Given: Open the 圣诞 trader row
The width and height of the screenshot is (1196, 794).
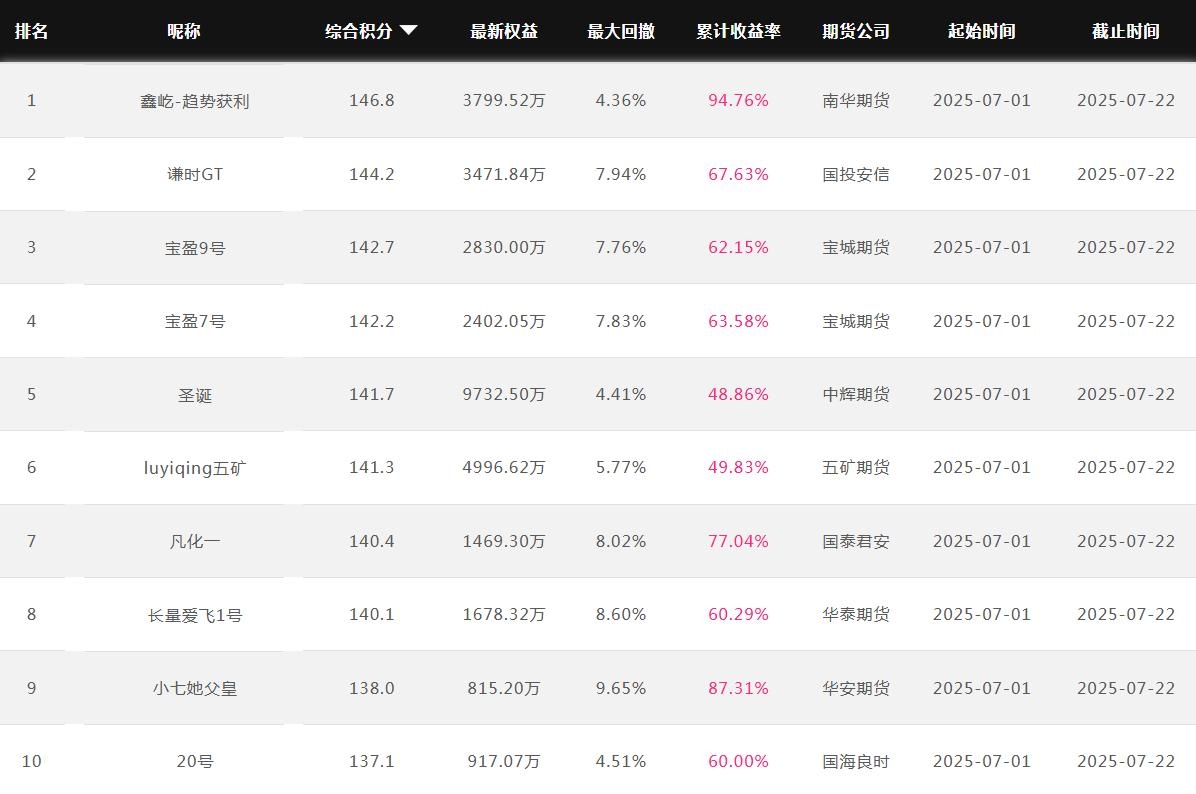Looking at the screenshot, I should 195,395.
